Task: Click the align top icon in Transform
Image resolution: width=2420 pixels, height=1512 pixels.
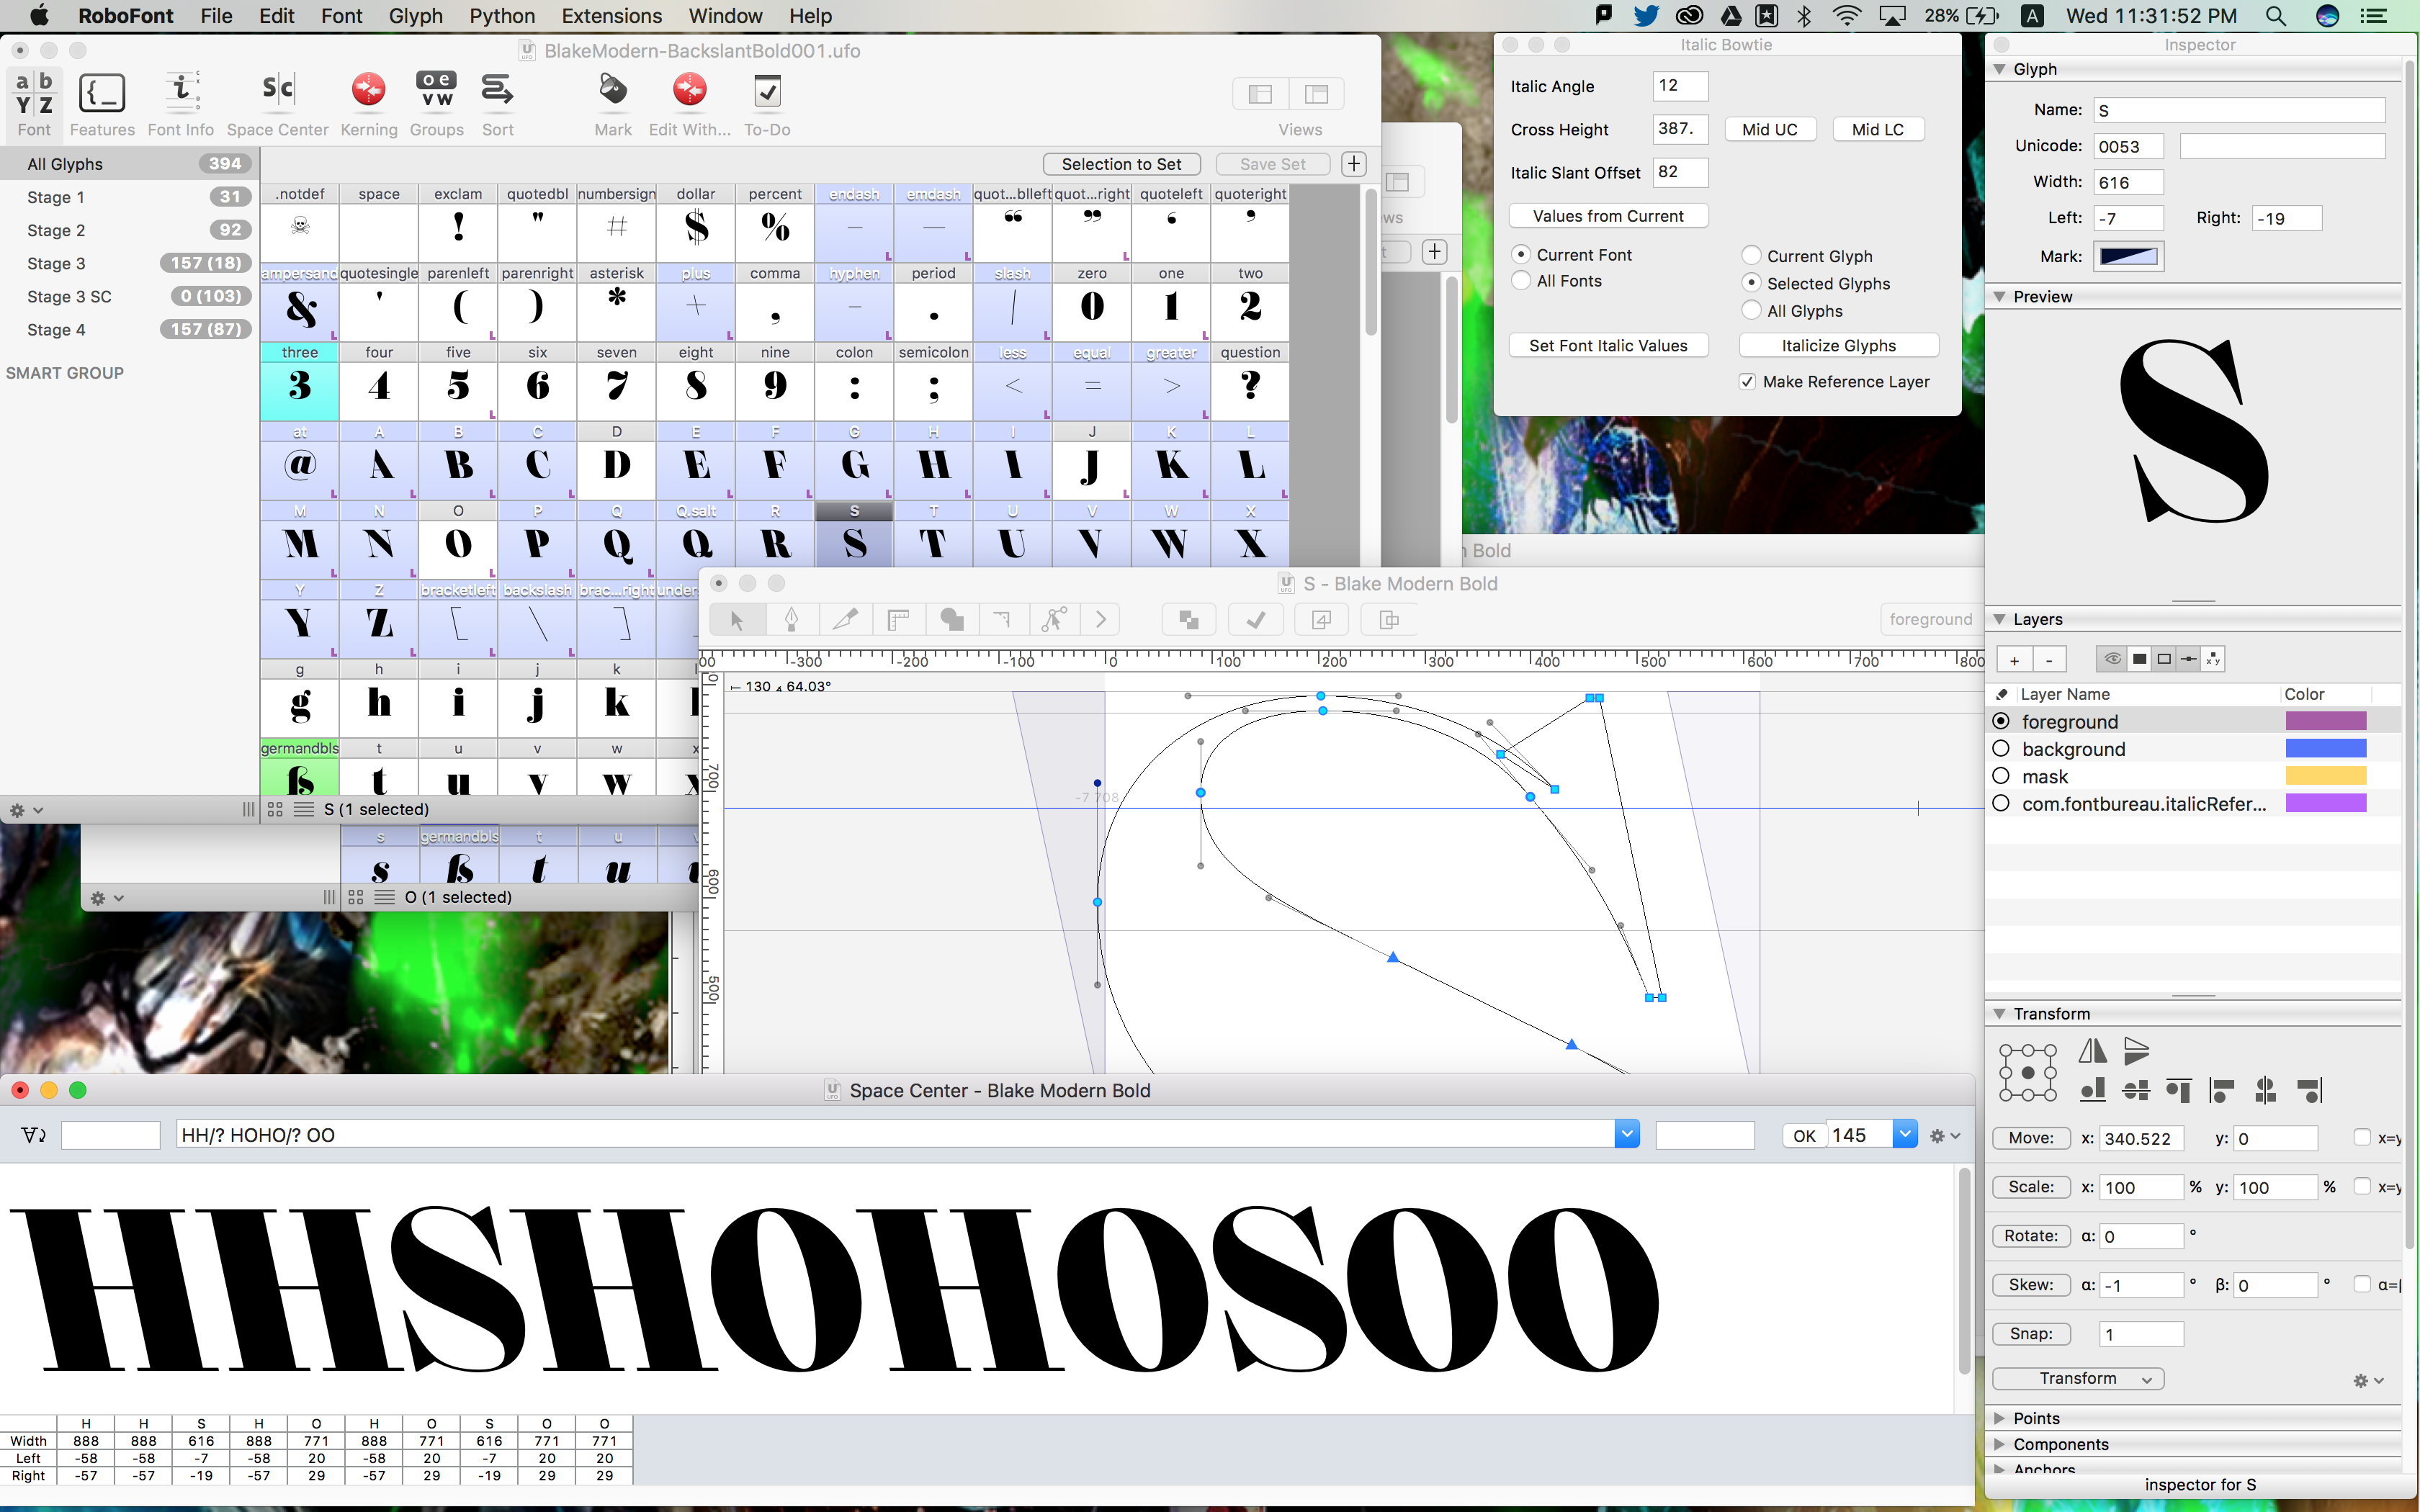Action: [x=2179, y=1090]
